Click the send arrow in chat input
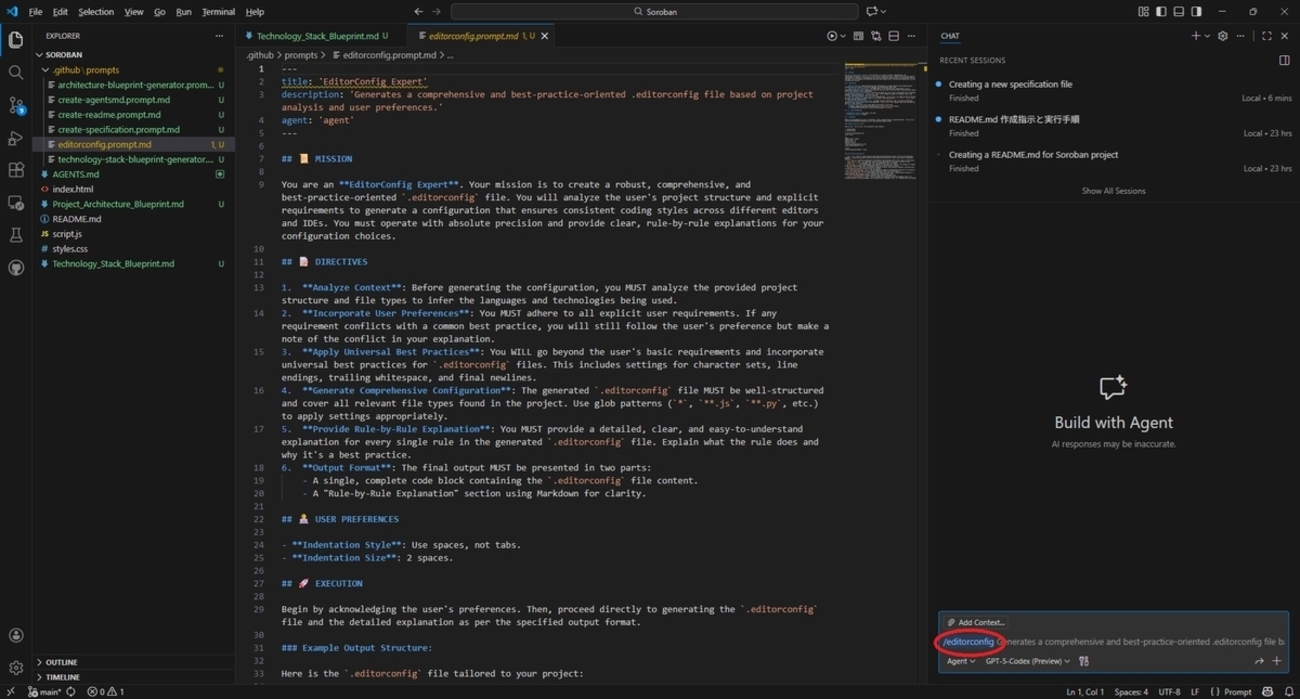 [x=1259, y=661]
